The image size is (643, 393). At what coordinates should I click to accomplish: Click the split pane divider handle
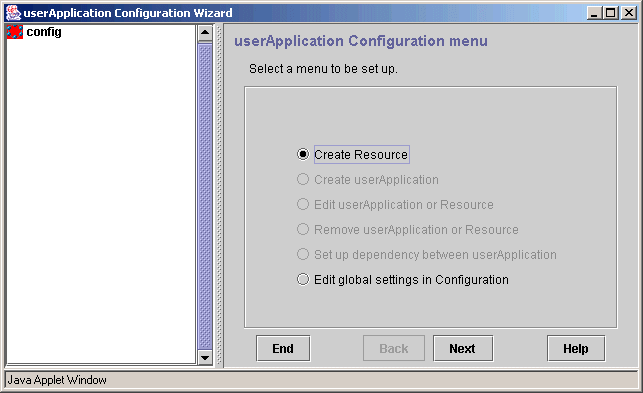tap(219, 195)
